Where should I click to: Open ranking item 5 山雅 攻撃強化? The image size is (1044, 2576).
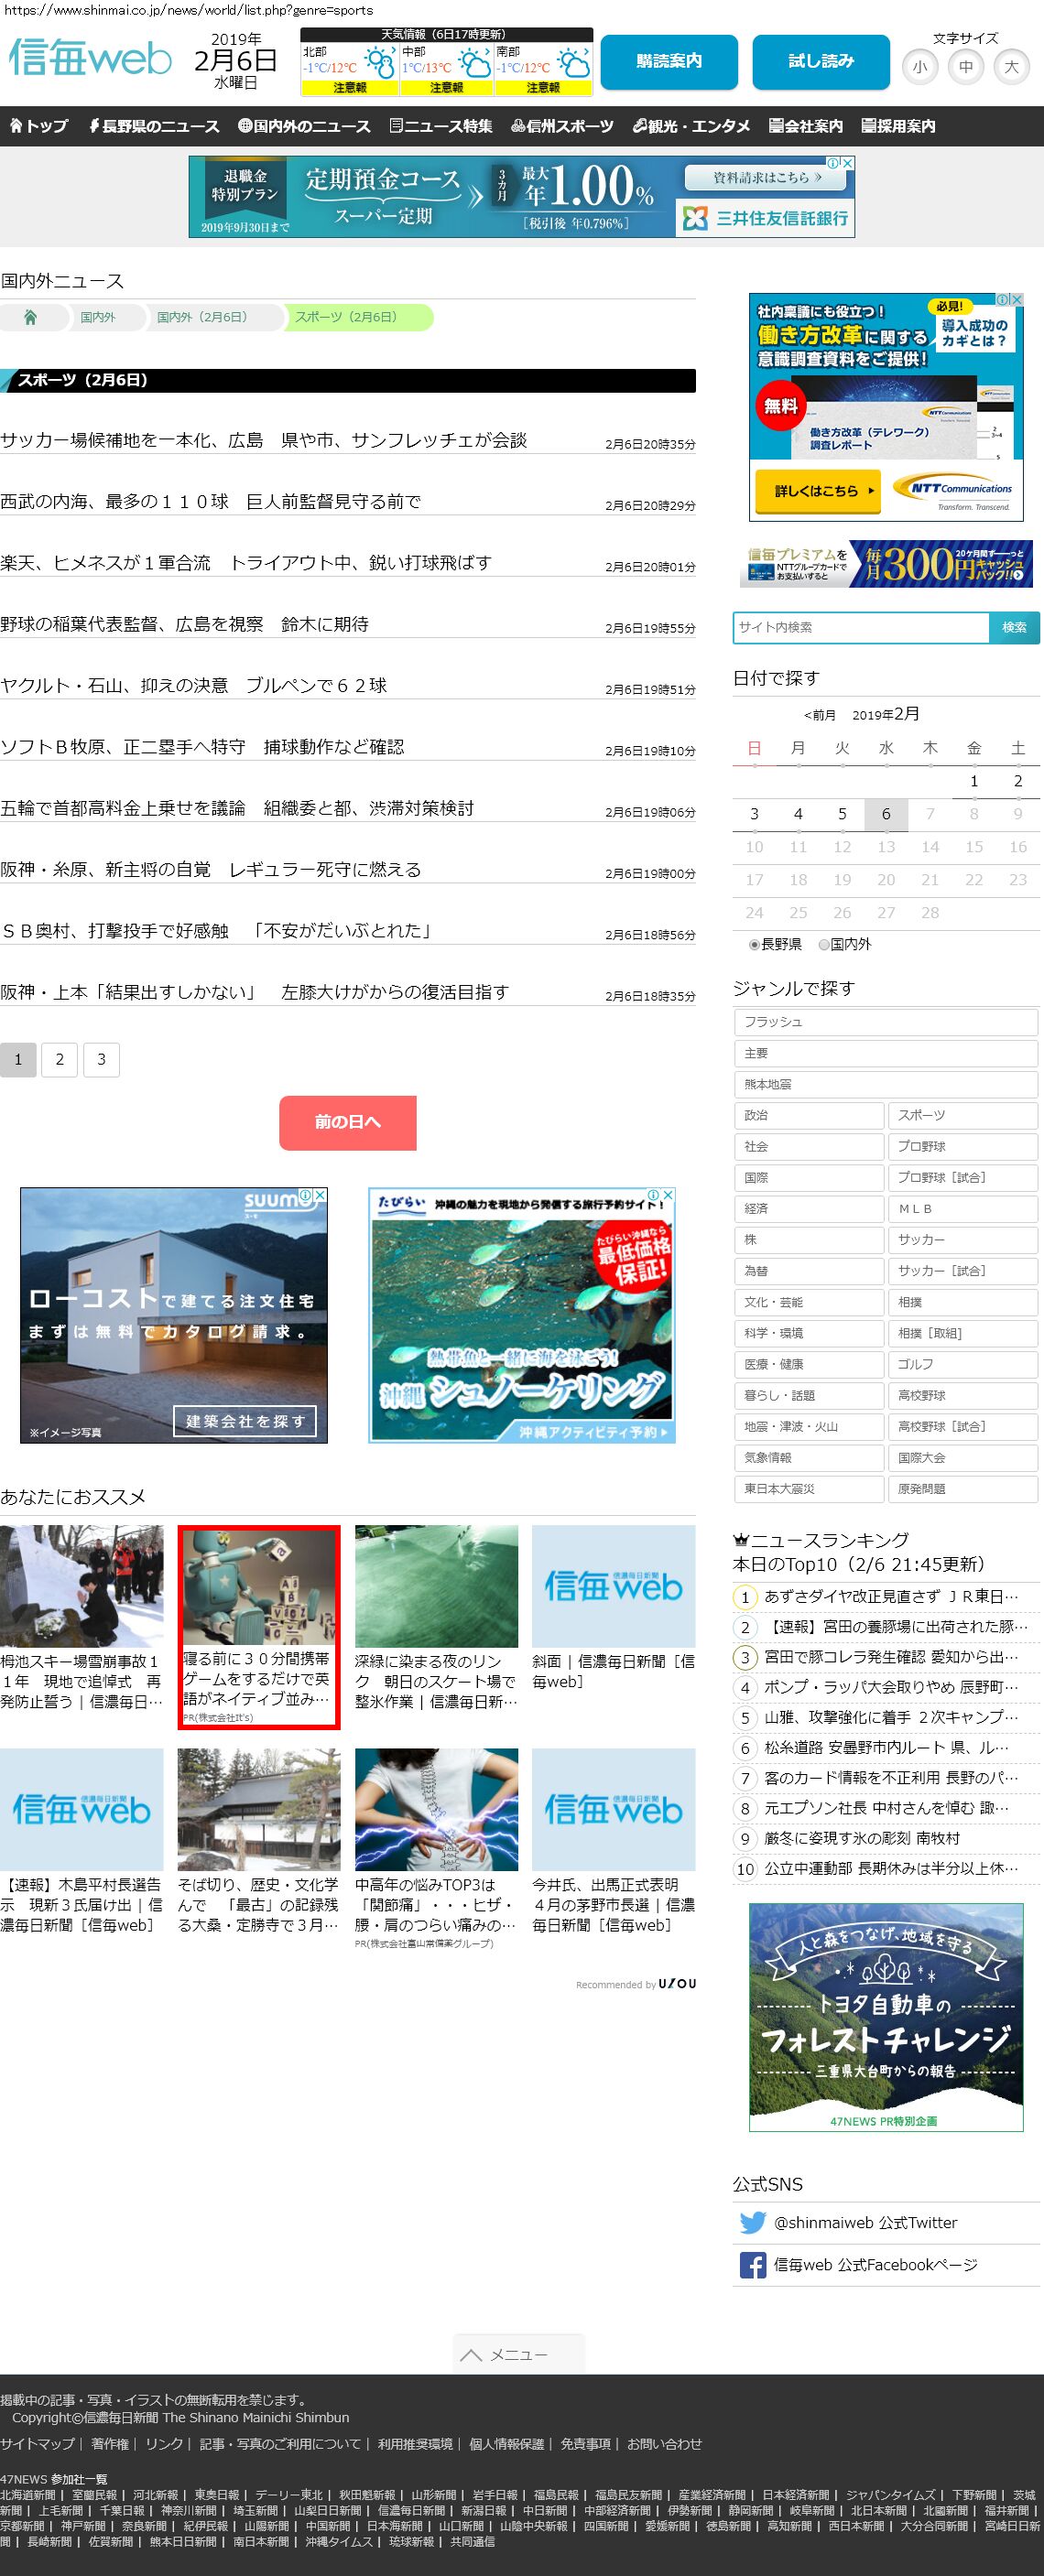(891, 1717)
